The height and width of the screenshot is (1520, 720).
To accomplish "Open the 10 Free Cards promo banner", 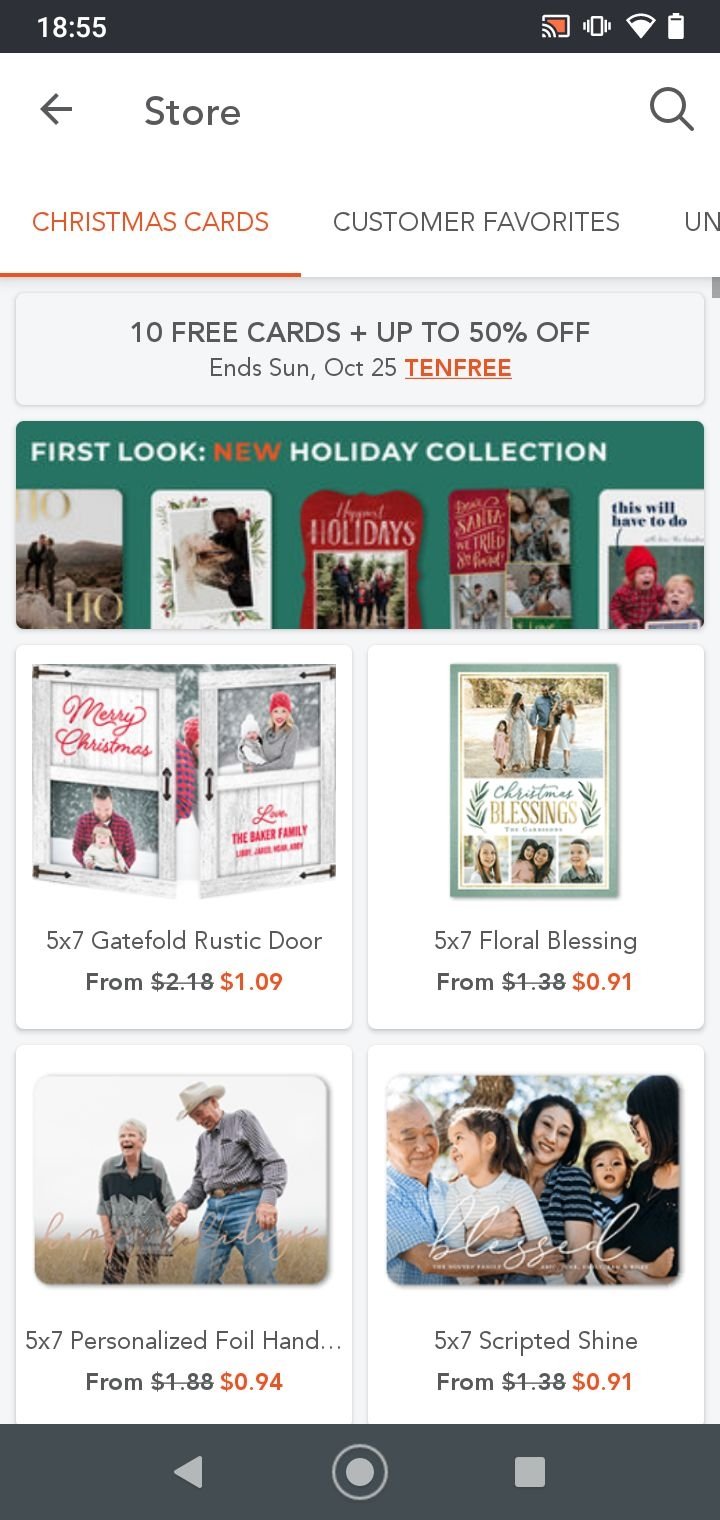I will pyautogui.click(x=360, y=349).
